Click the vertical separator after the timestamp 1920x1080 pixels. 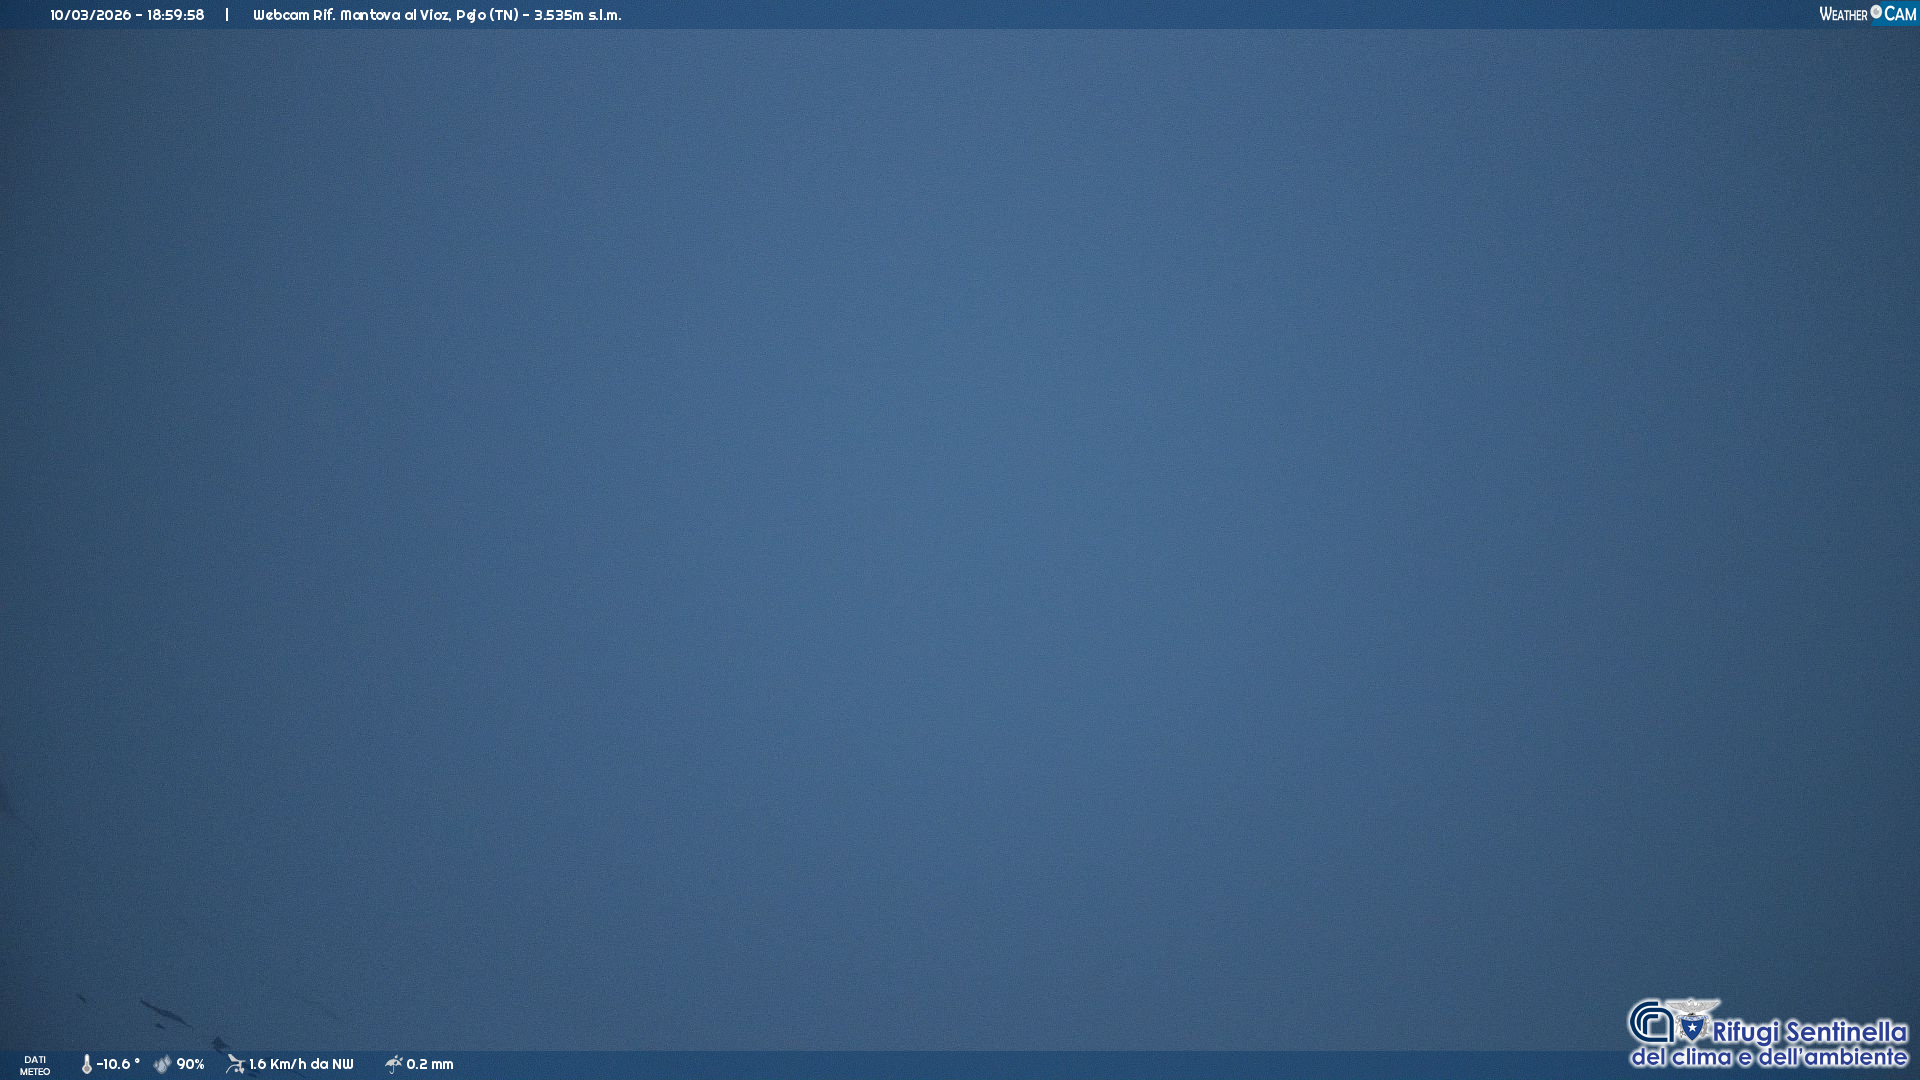tap(227, 15)
